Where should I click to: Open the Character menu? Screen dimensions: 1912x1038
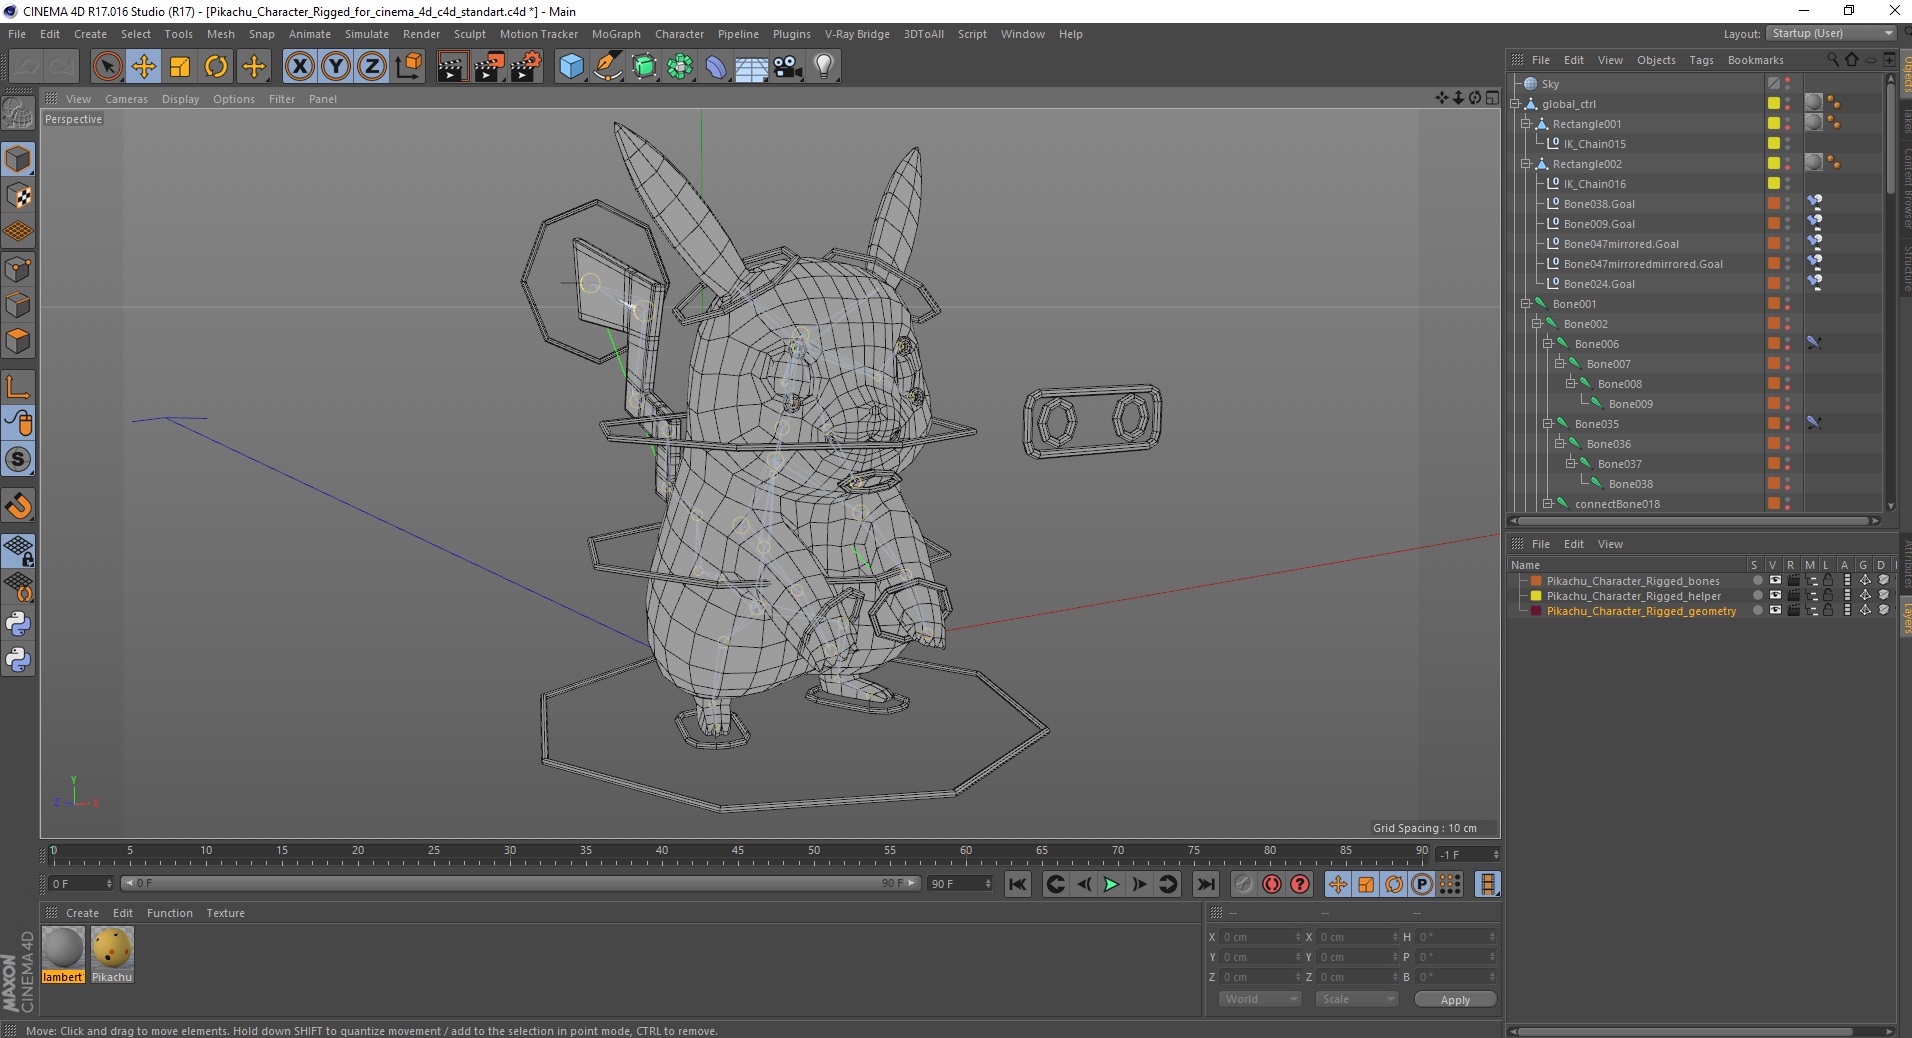[679, 34]
